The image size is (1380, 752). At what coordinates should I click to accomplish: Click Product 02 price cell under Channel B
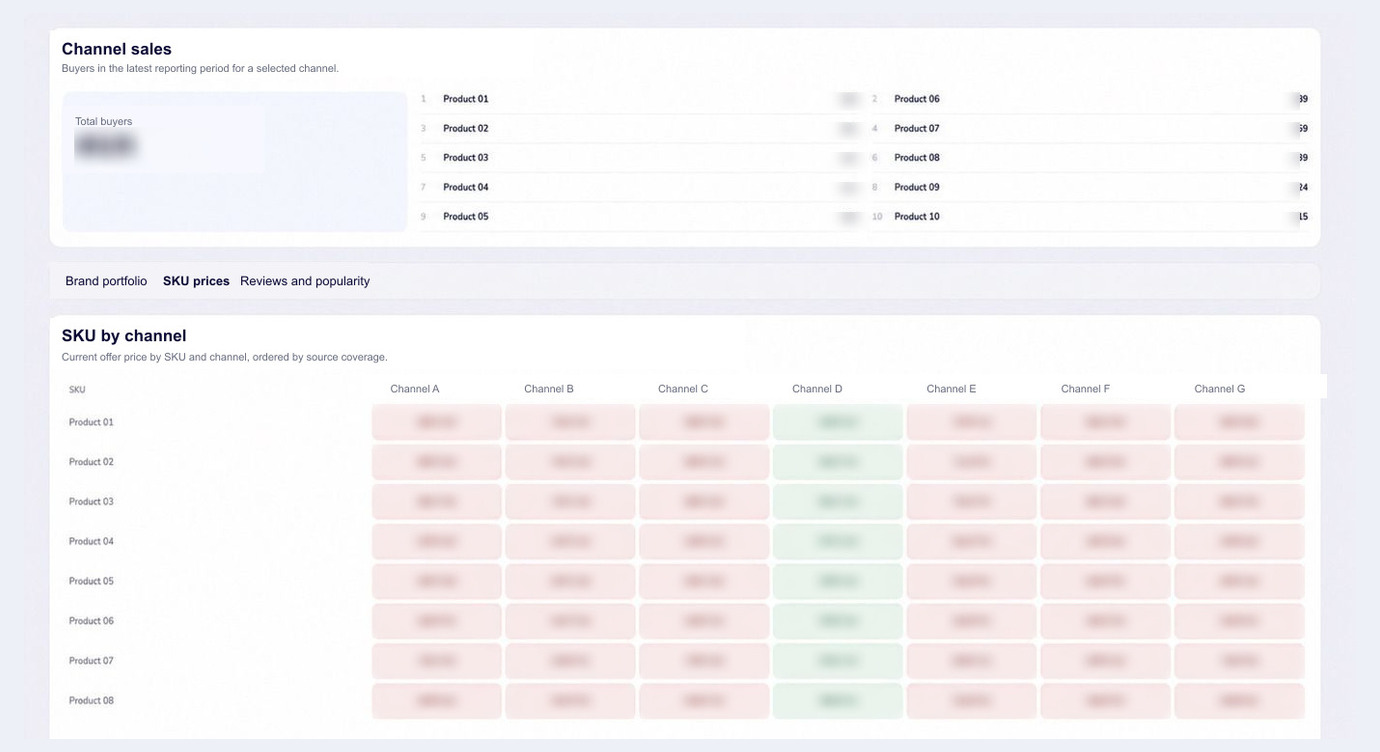click(570, 462)
